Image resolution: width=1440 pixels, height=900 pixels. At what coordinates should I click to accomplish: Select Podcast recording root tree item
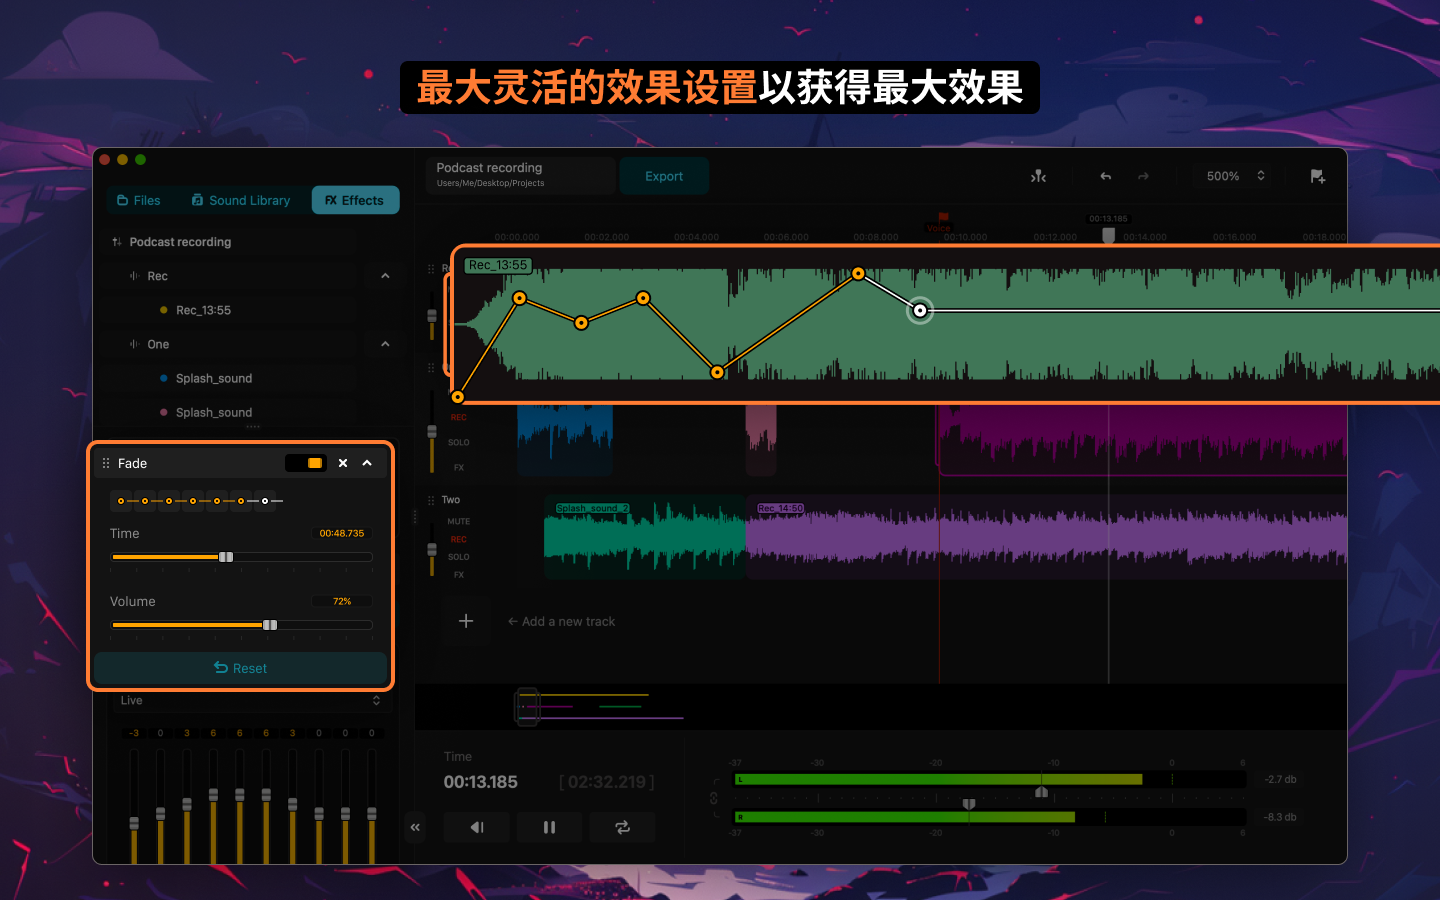[180, 242]
